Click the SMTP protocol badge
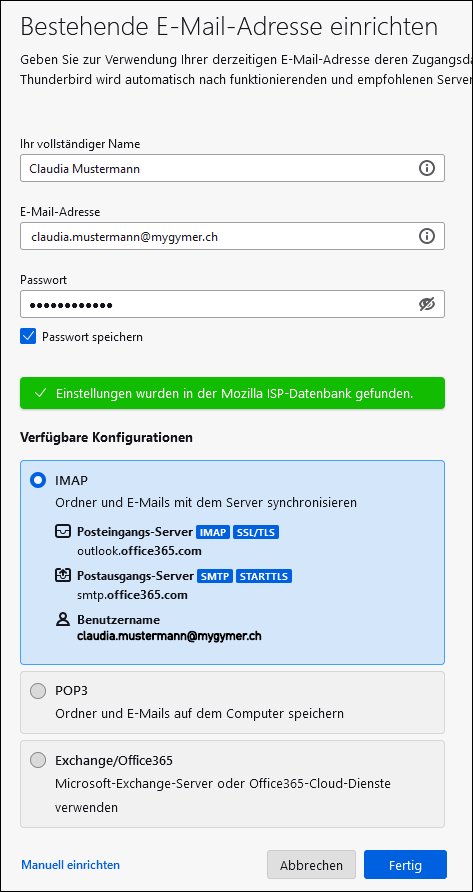The width and height of the screenshot is (473, 892). pos(215,576)
